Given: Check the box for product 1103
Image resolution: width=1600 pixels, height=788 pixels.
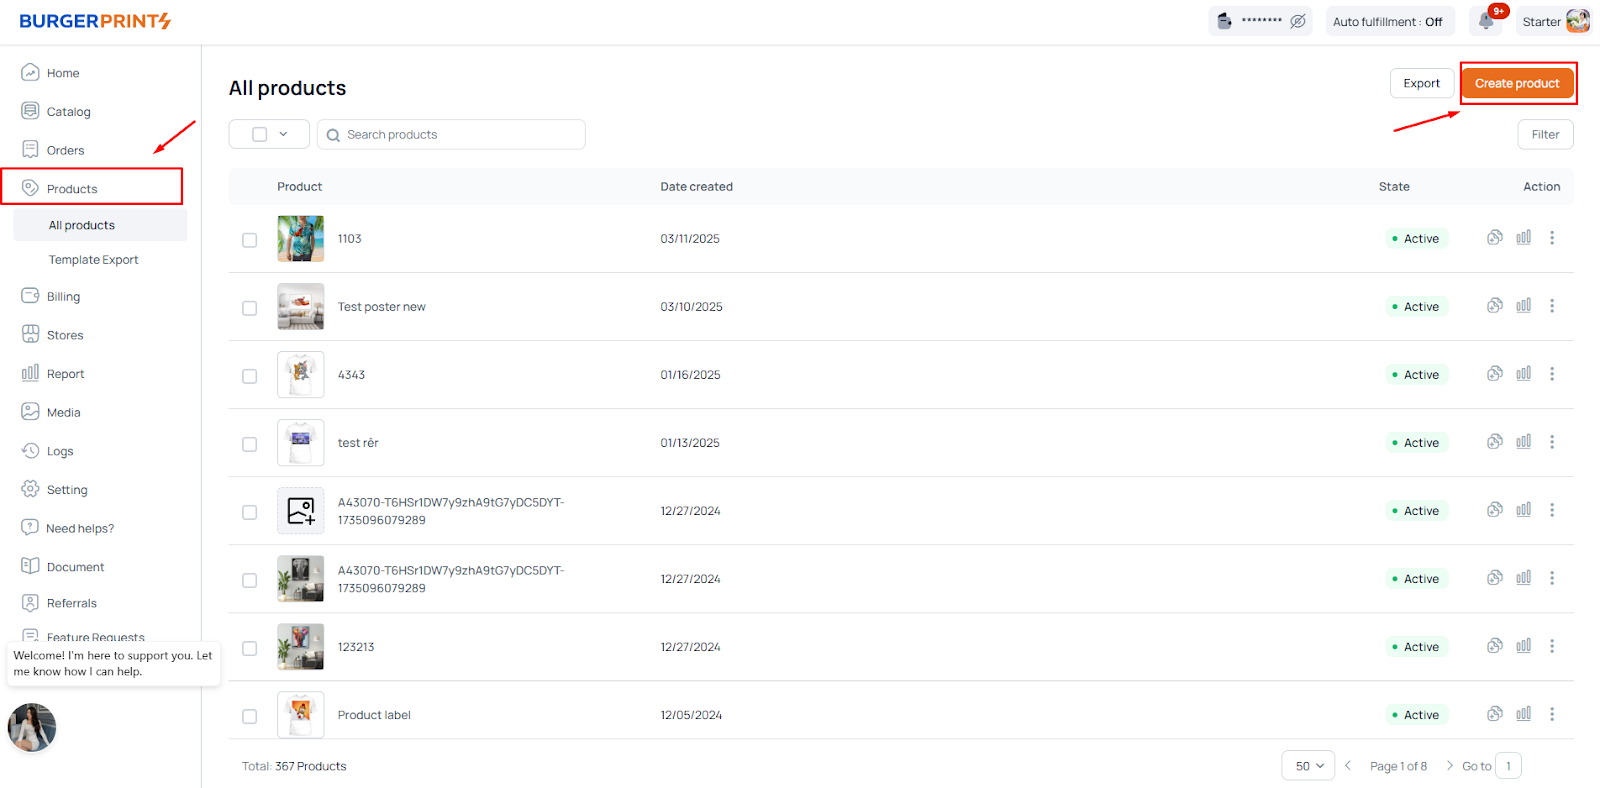Looking at the screenshot, I should coord(250,240).
